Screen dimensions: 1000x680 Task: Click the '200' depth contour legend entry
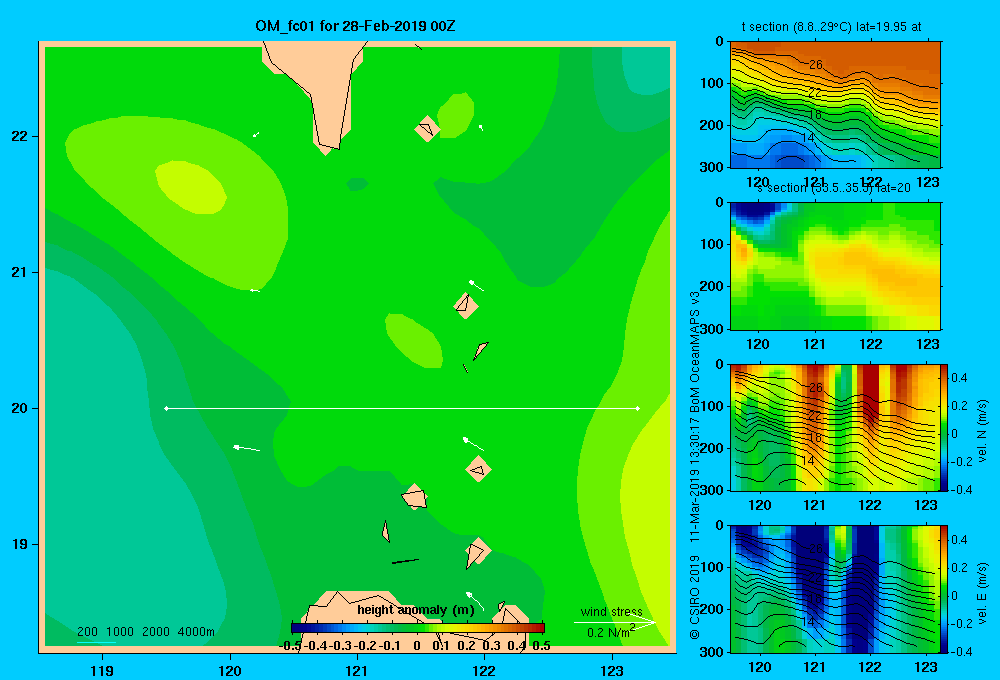[x=87, y=632]
